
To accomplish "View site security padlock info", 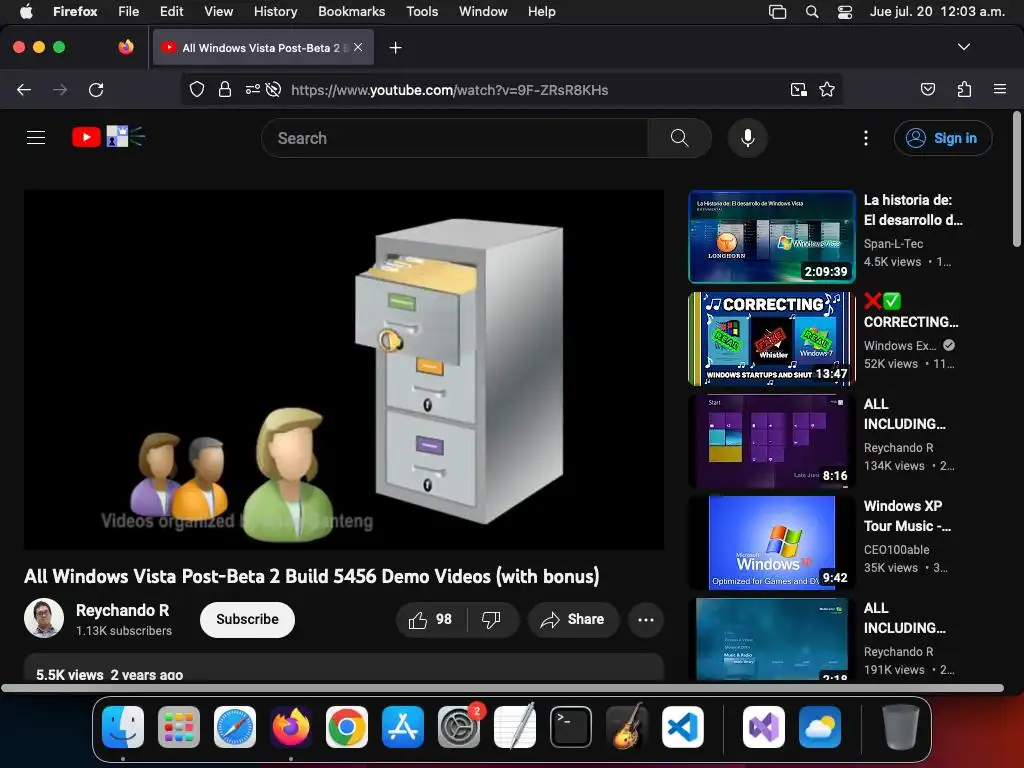I will 225,89.
